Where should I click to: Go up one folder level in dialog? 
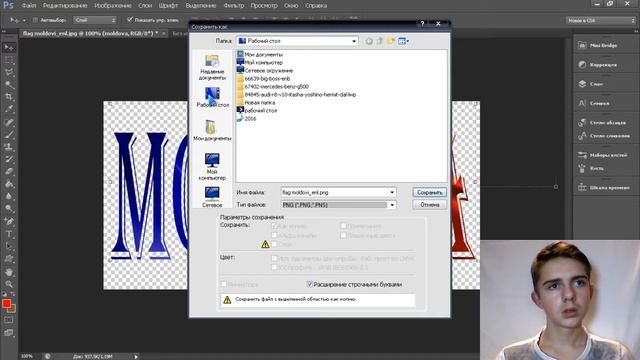(380, 41)
